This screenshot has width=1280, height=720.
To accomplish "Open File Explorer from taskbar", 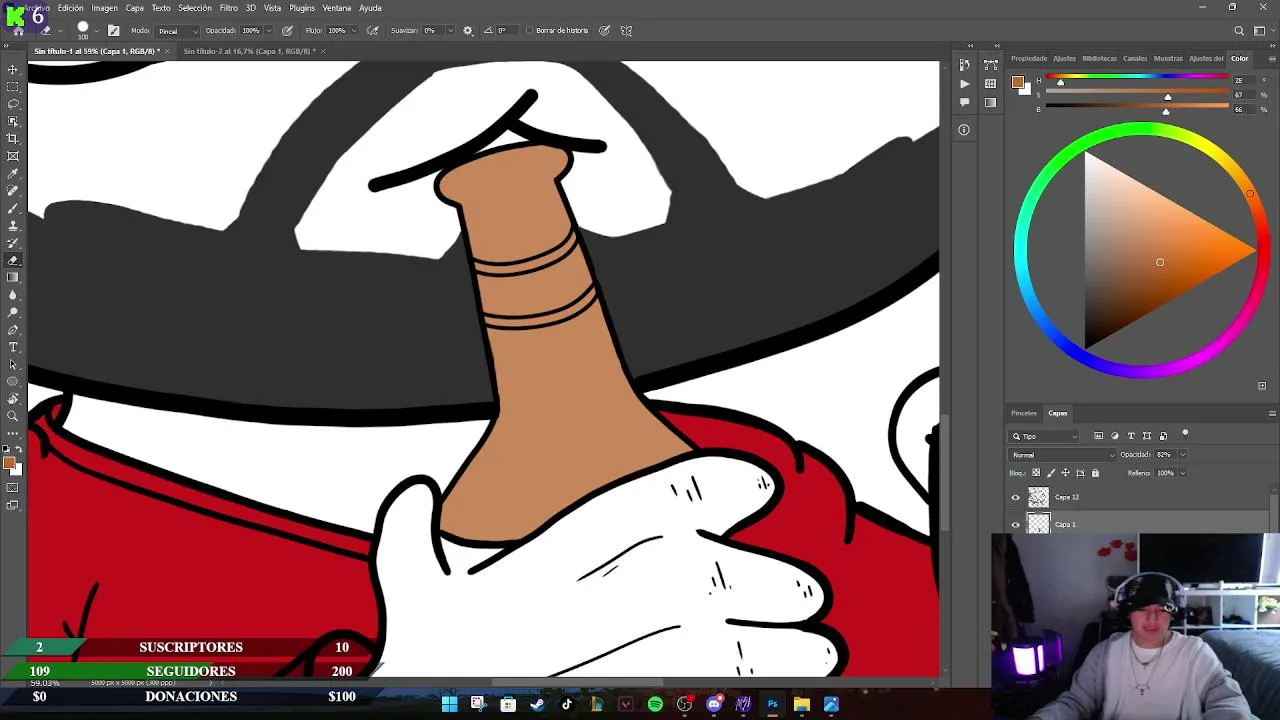I will click(802, 704).
